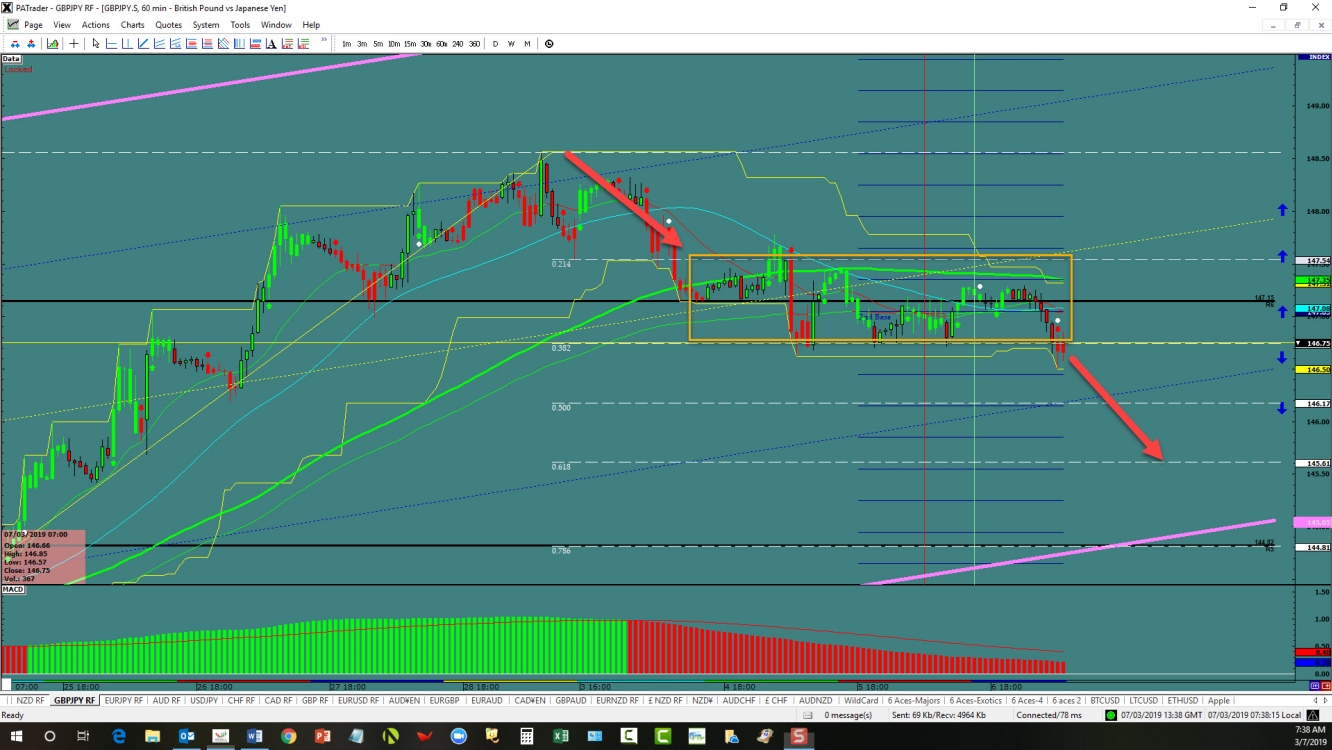Open the Windows Start menu

[x=15, y=736]
